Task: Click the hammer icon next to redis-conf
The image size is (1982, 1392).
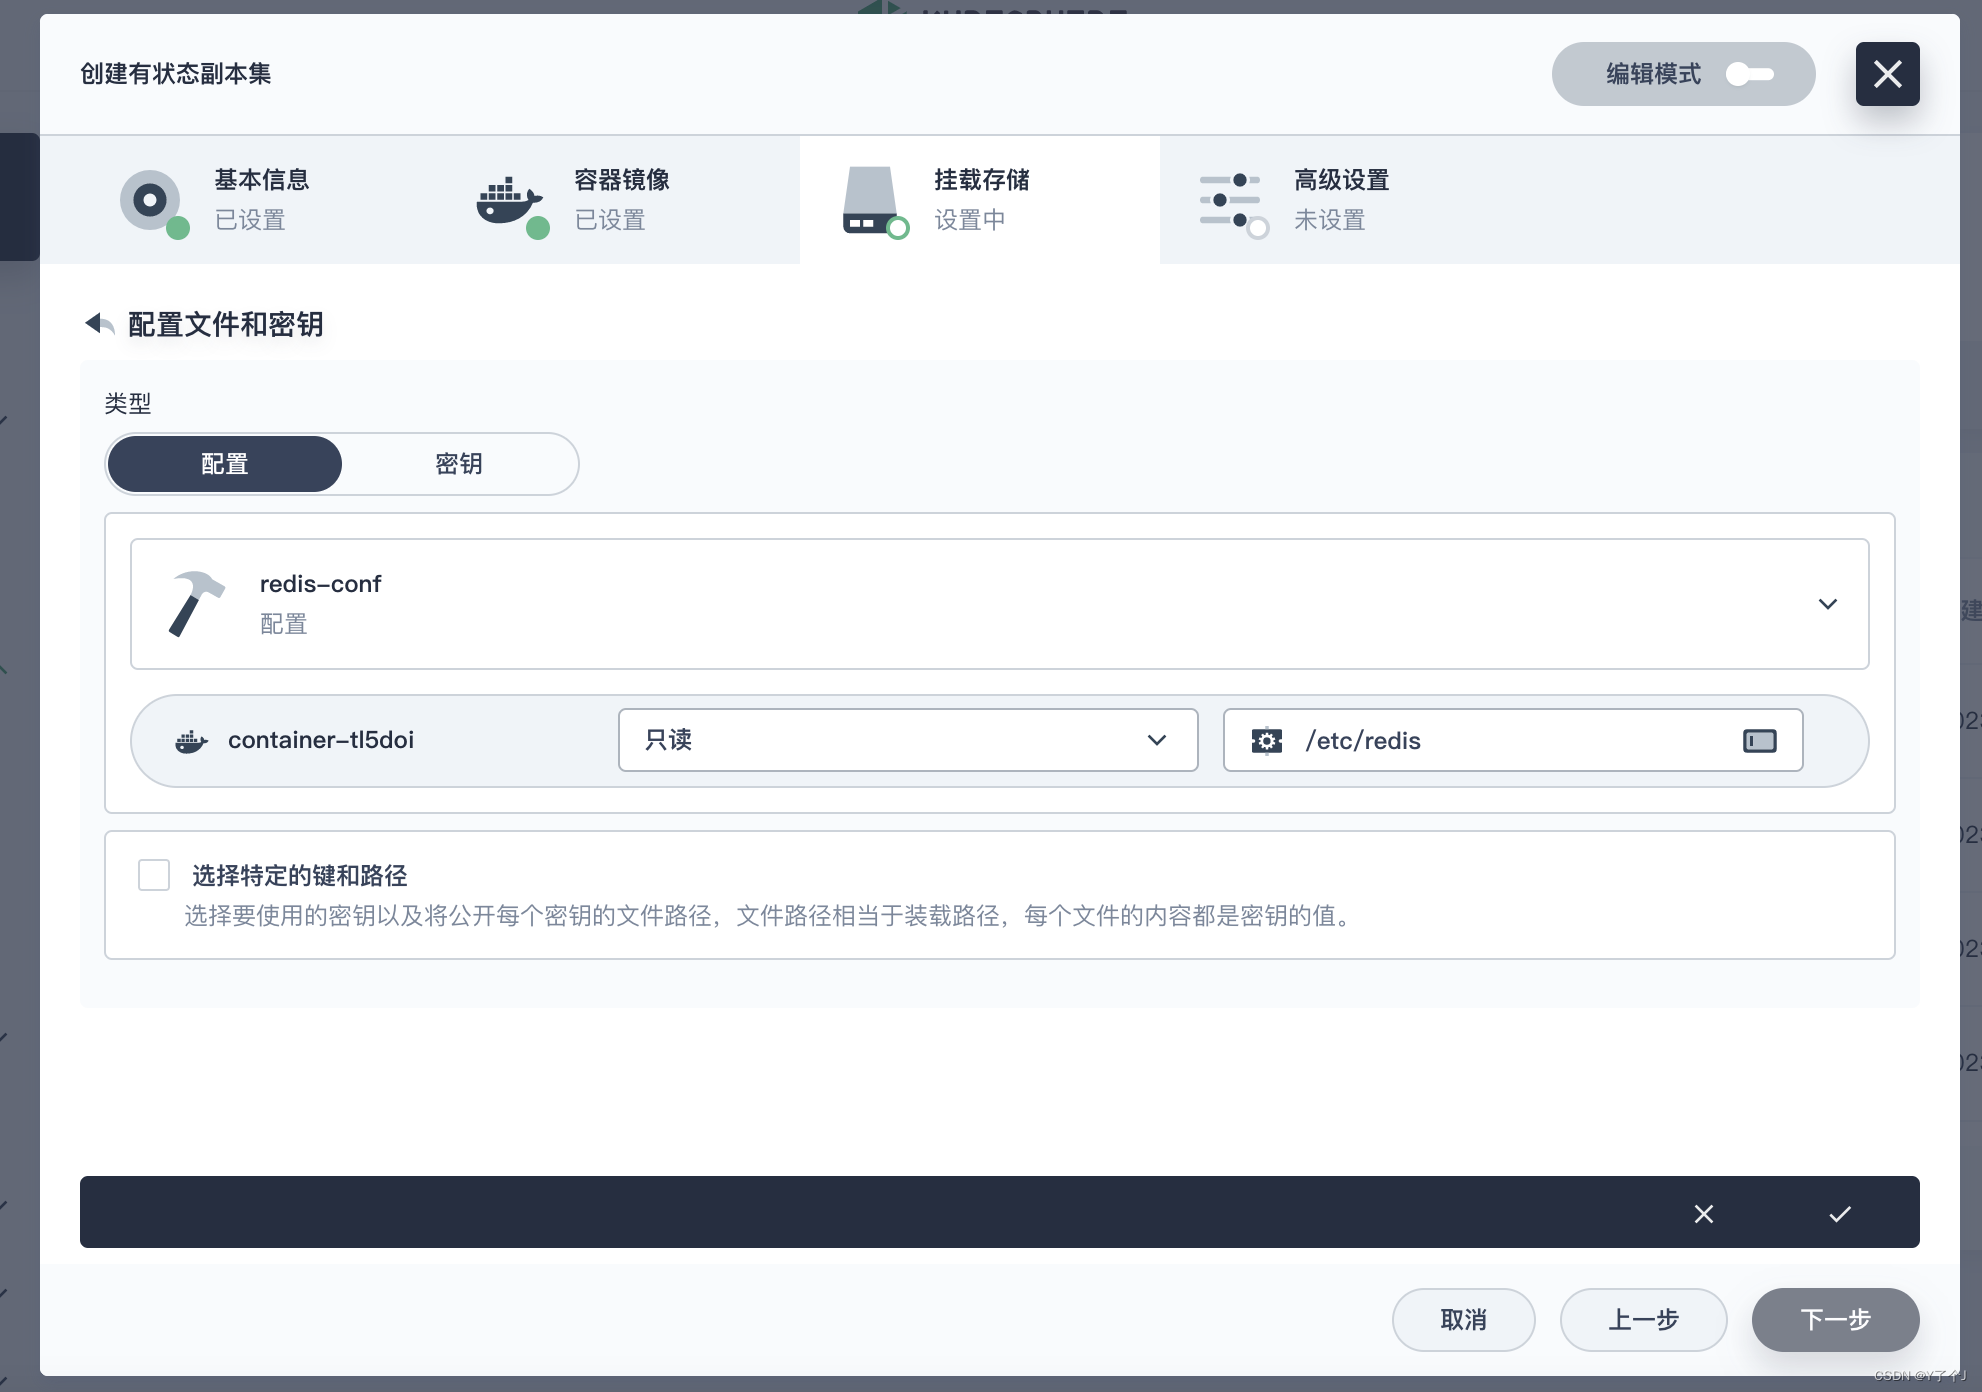Action: 196,604
